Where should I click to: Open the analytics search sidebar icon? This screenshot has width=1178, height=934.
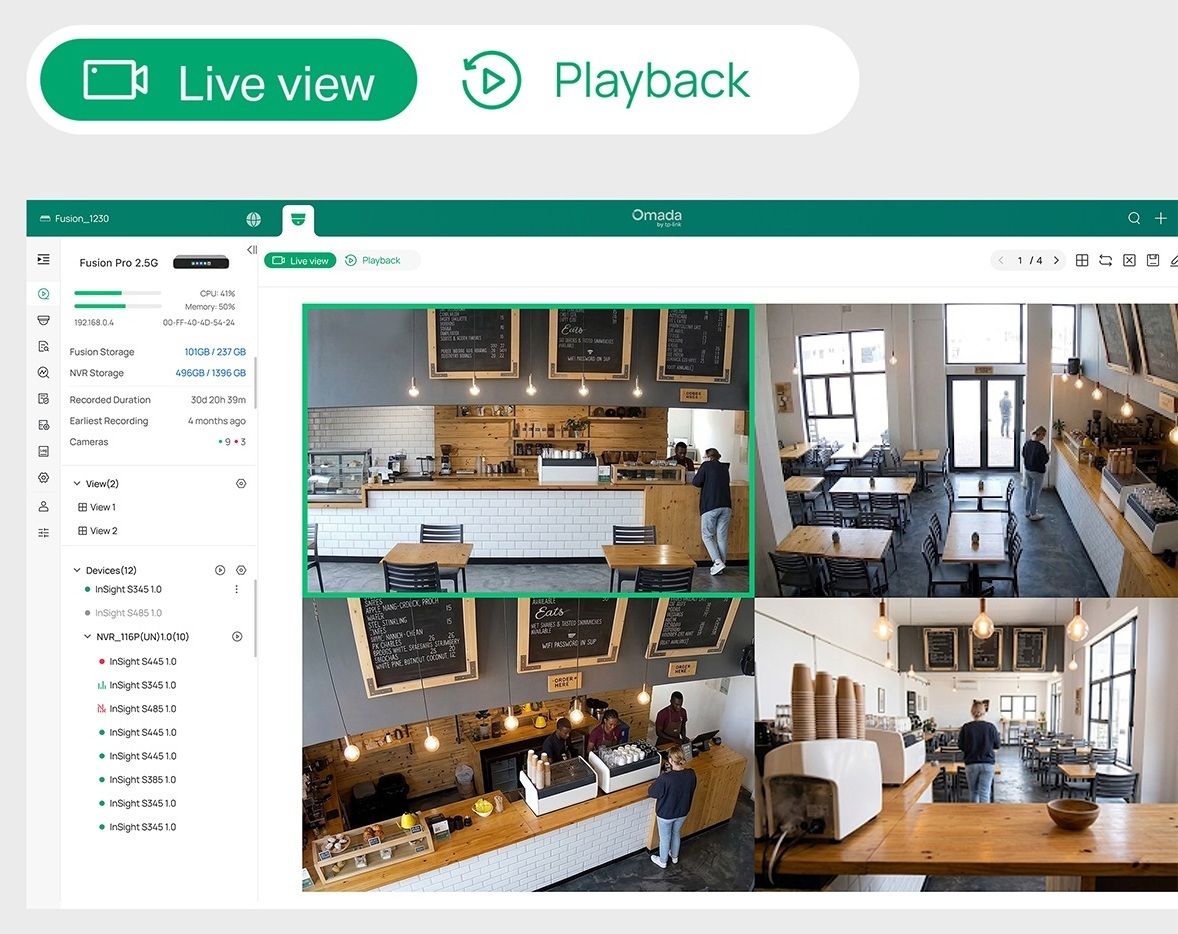tap(44, 373)
